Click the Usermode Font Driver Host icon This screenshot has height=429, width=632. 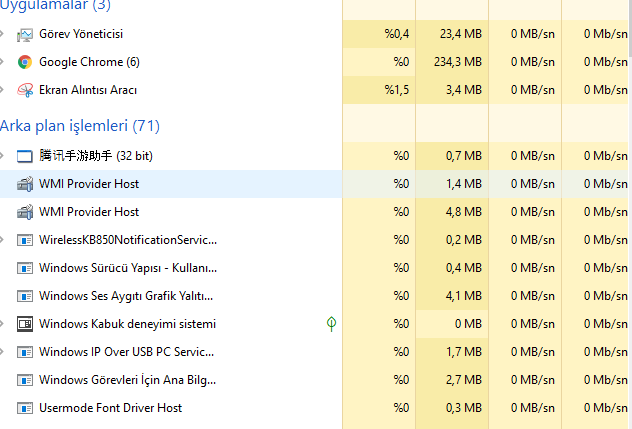25,408
